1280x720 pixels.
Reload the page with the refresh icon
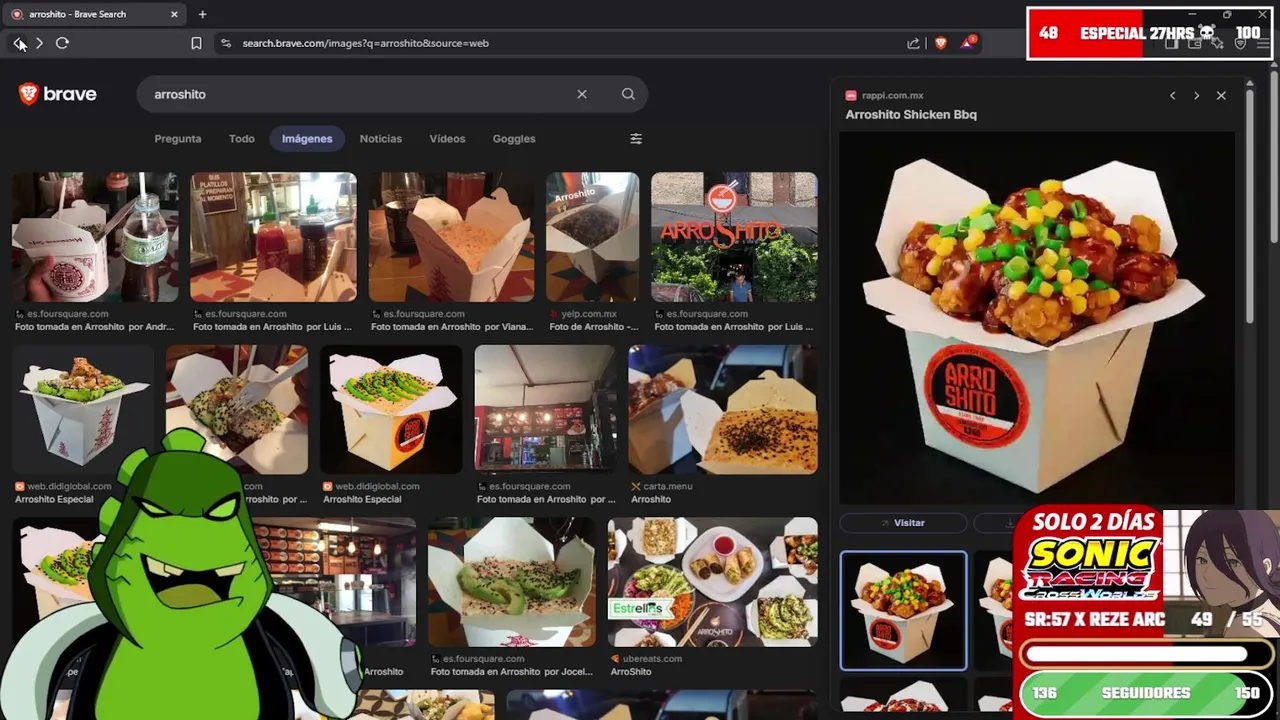(x=62, y=43)
